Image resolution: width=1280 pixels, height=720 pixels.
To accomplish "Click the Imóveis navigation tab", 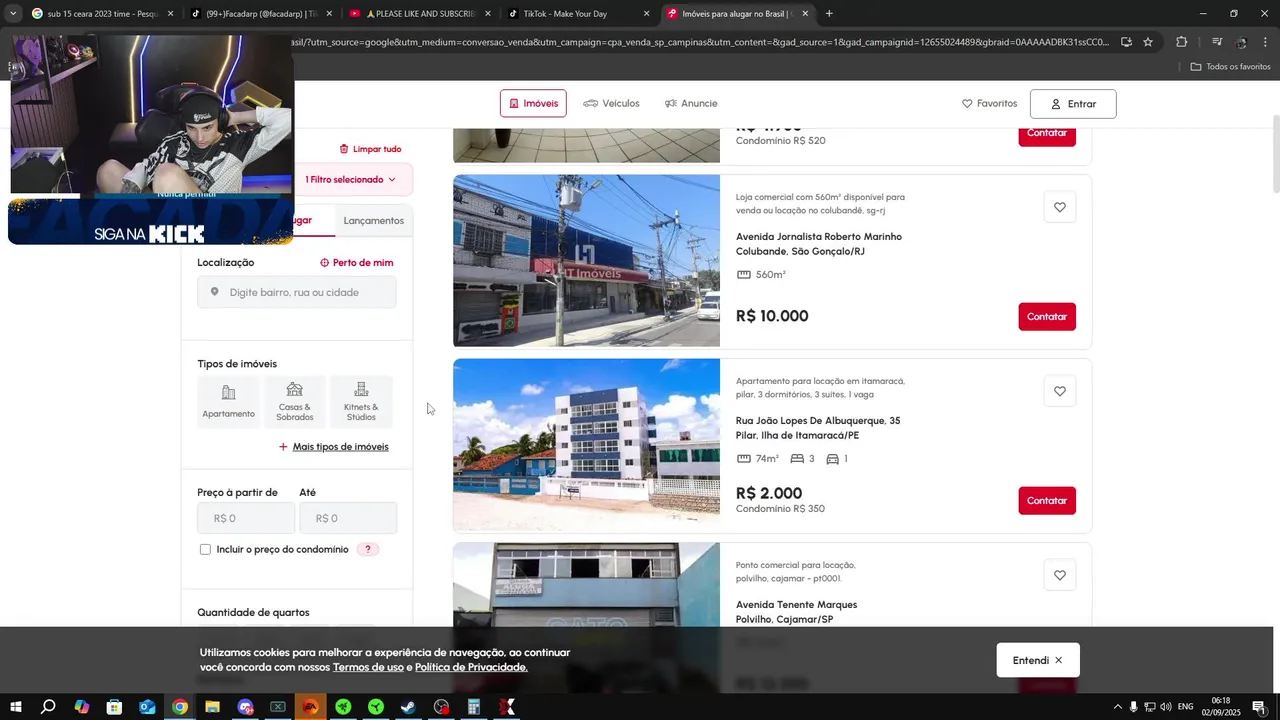I will pyautogui.click(x=533, y=103).
